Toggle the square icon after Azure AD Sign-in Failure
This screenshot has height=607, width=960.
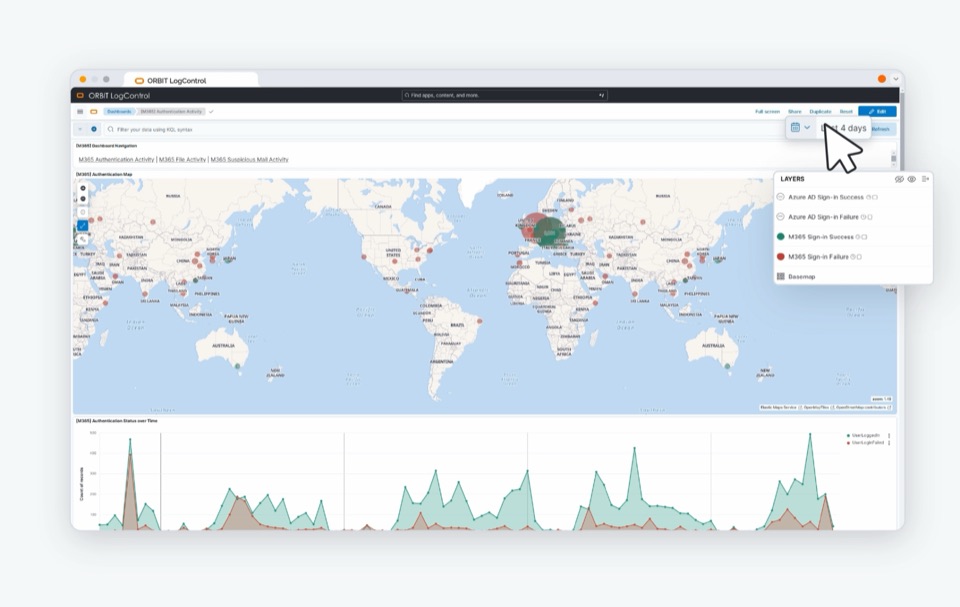coord(869,217)
